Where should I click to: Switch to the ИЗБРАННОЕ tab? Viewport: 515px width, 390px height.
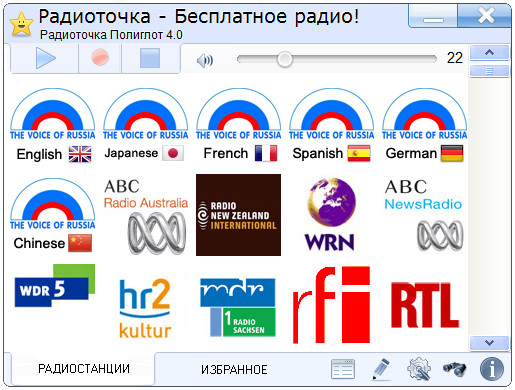coord(234,369)
